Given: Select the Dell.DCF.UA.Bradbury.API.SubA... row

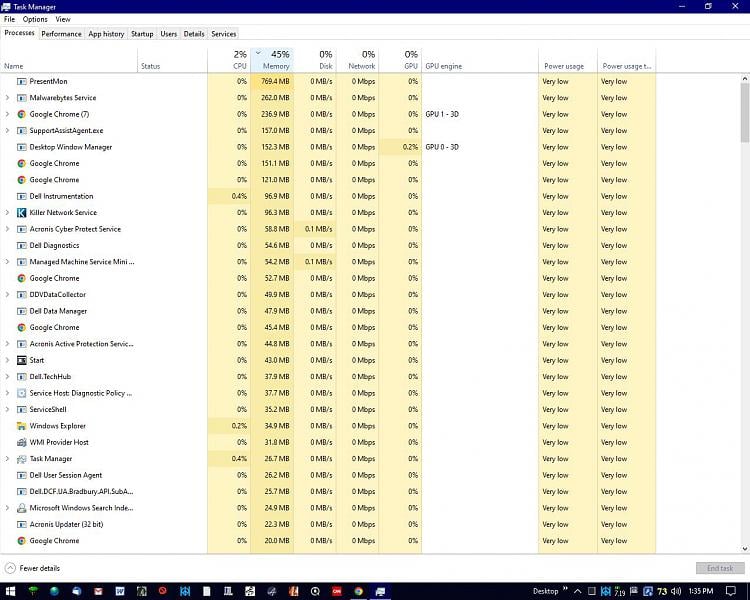Looking at the screenshot, I should (x=328, y=491).
